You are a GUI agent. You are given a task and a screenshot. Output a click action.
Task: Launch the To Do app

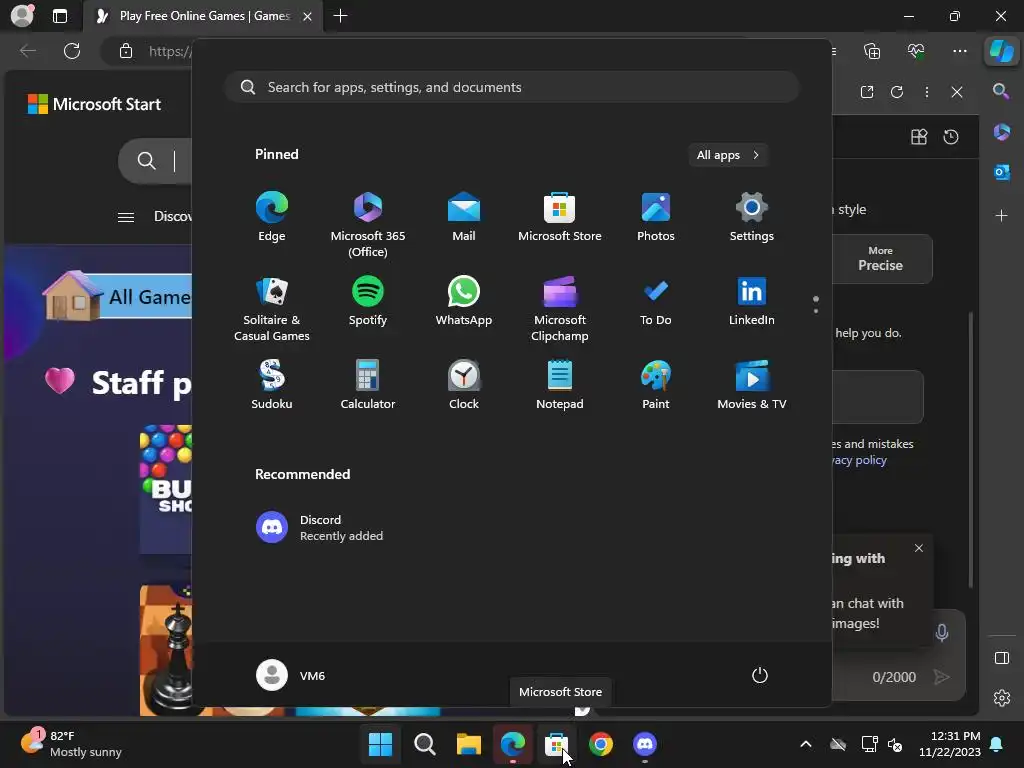tap(656, 301)
